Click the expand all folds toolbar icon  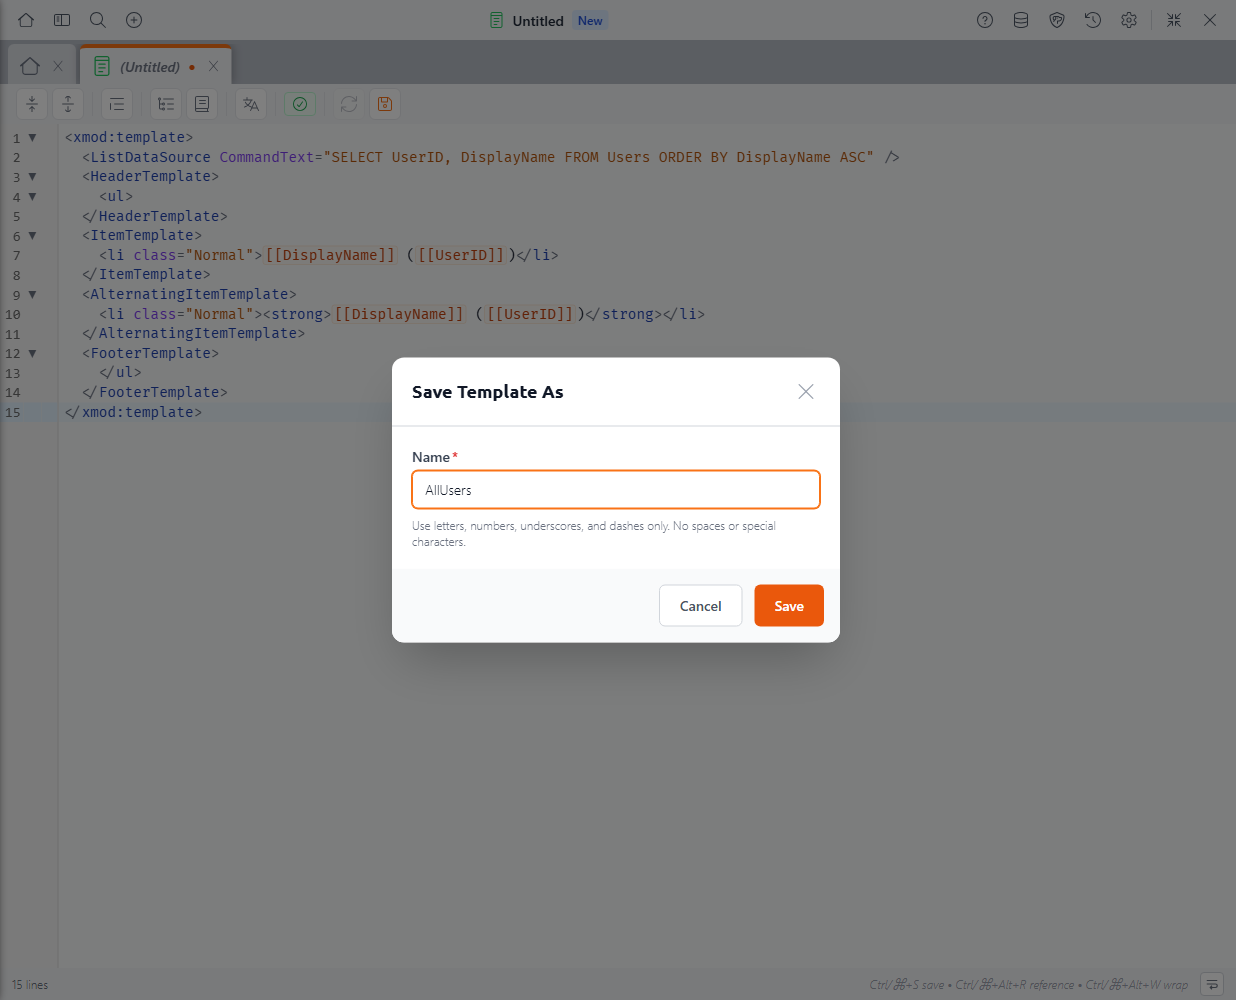[68, 104]
